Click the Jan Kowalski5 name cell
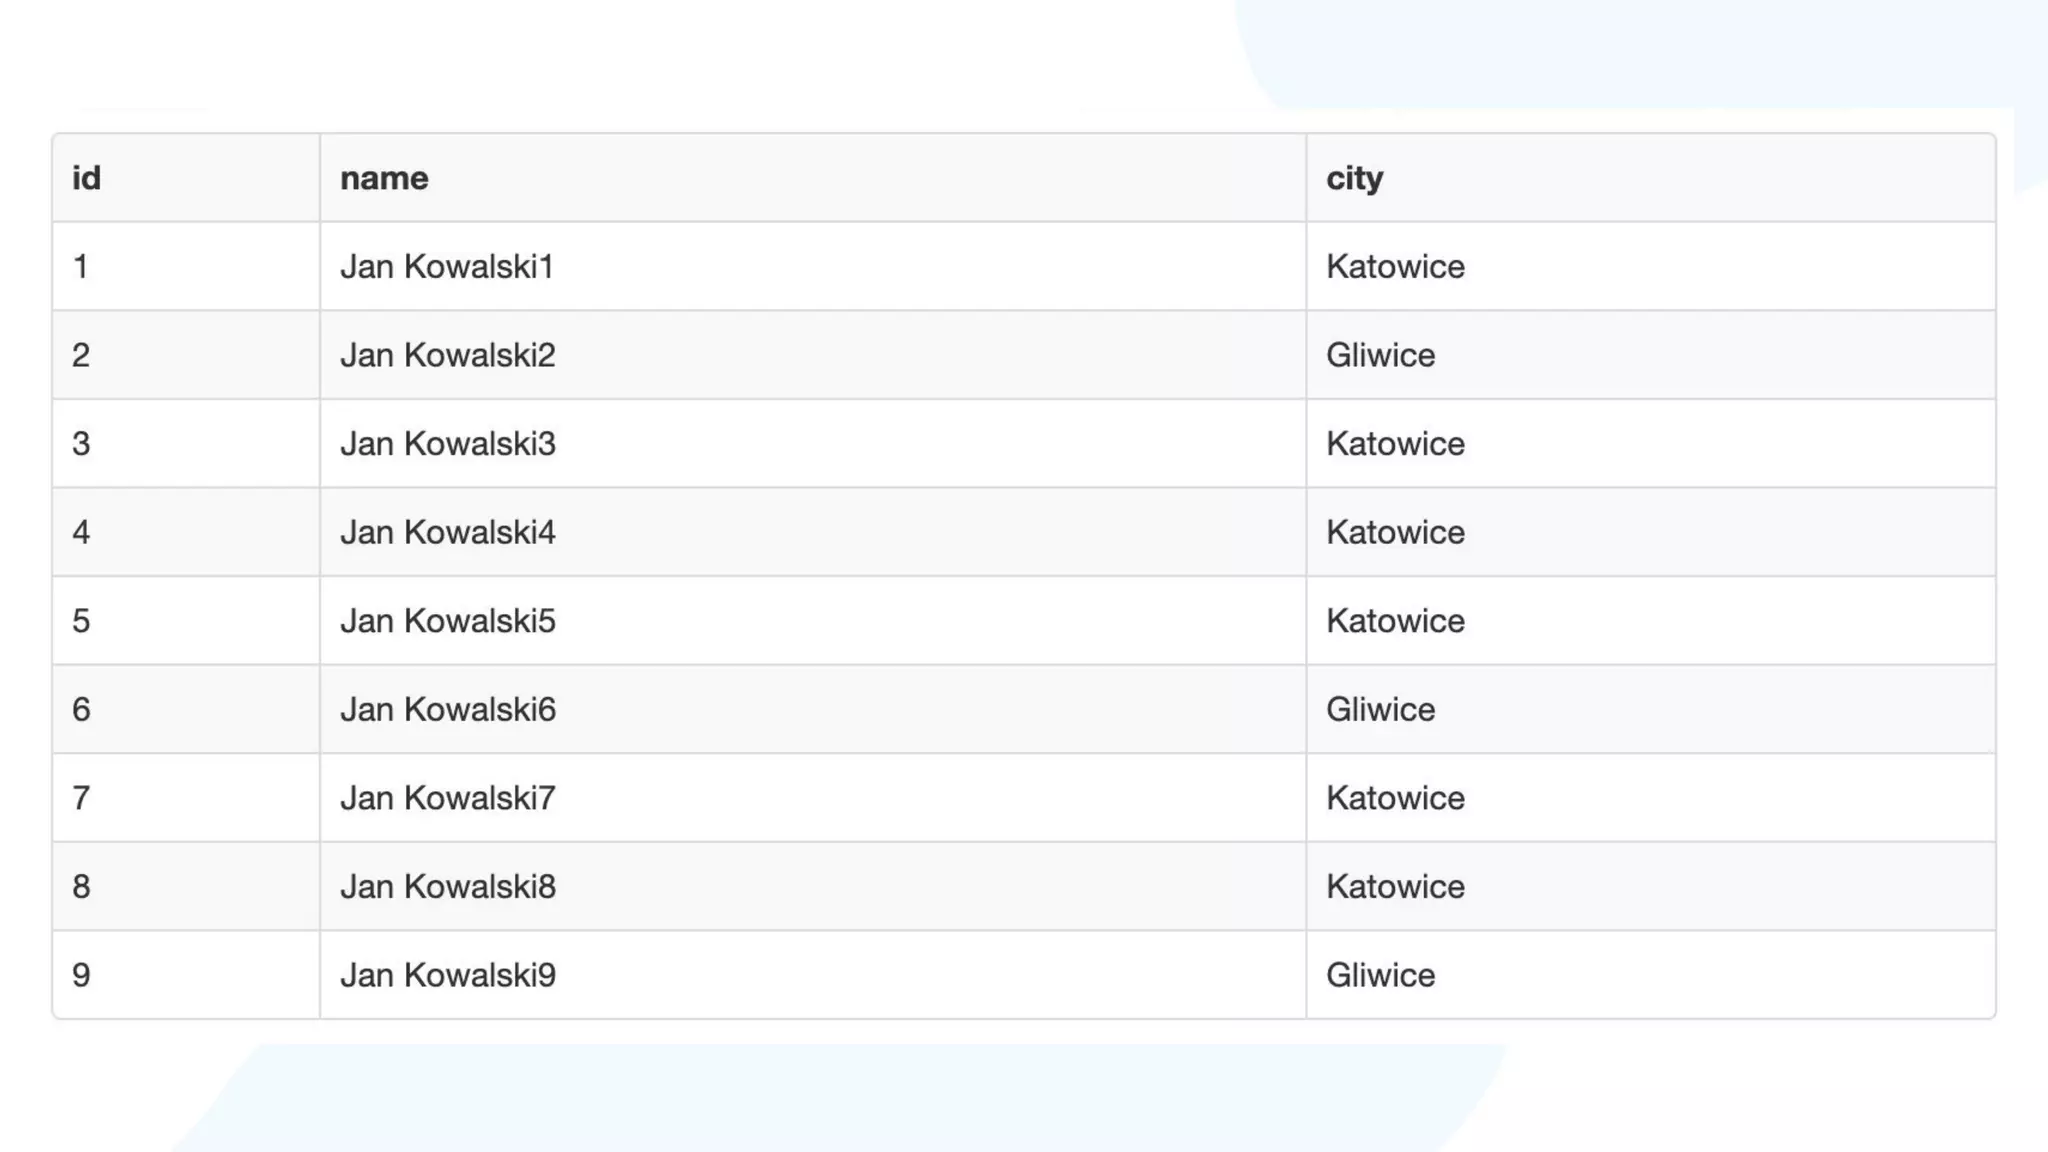Screen dimensions: 2048x1152 [447, 621]
